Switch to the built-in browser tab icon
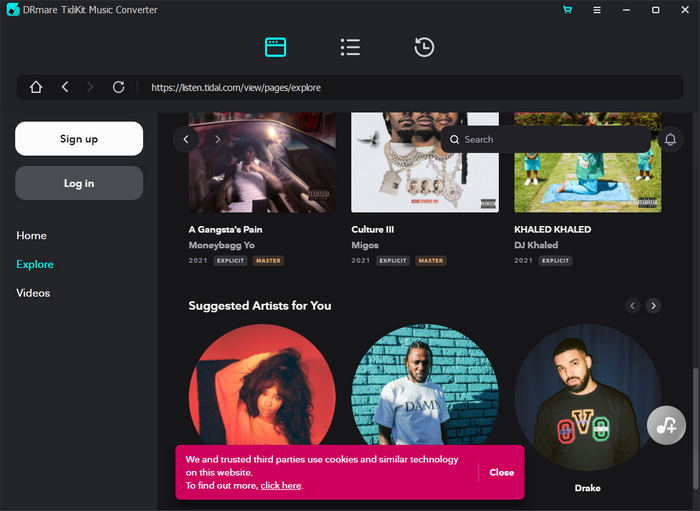Image resolution: width=700 pixels, height=511 pixels. tap(275, 47)
